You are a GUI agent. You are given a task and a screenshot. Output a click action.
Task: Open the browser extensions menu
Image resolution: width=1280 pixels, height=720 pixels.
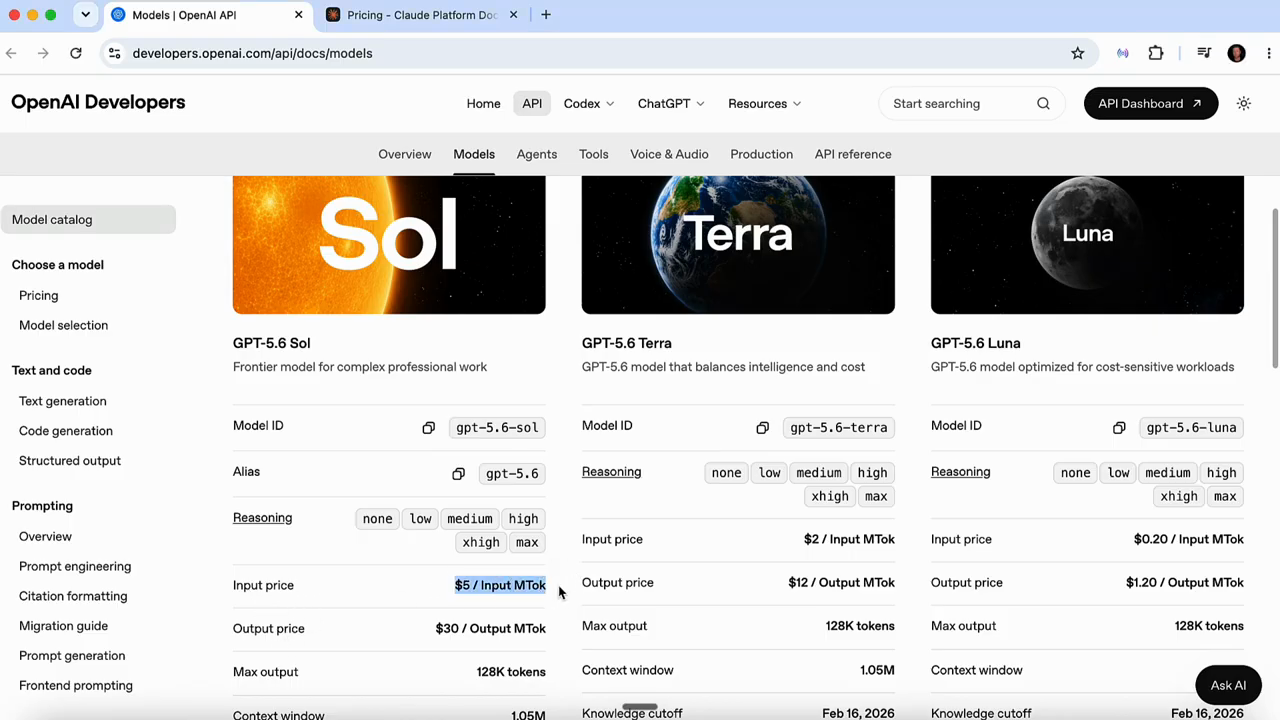coord(1156,53)
